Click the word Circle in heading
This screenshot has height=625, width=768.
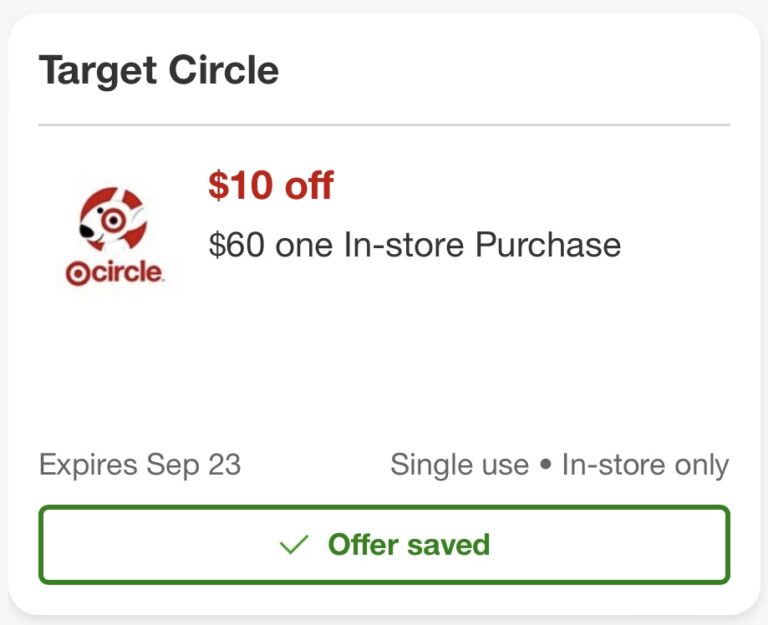(x=222, y=71)
